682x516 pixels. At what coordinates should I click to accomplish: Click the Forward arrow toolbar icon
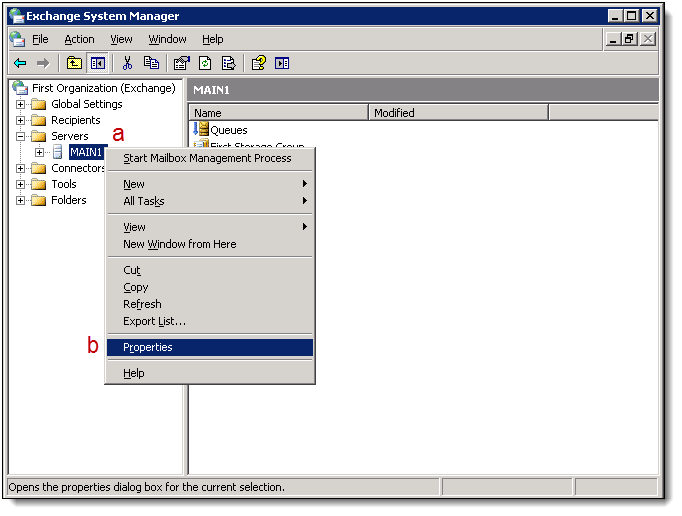pyautogui.click(x=43, y=64)
